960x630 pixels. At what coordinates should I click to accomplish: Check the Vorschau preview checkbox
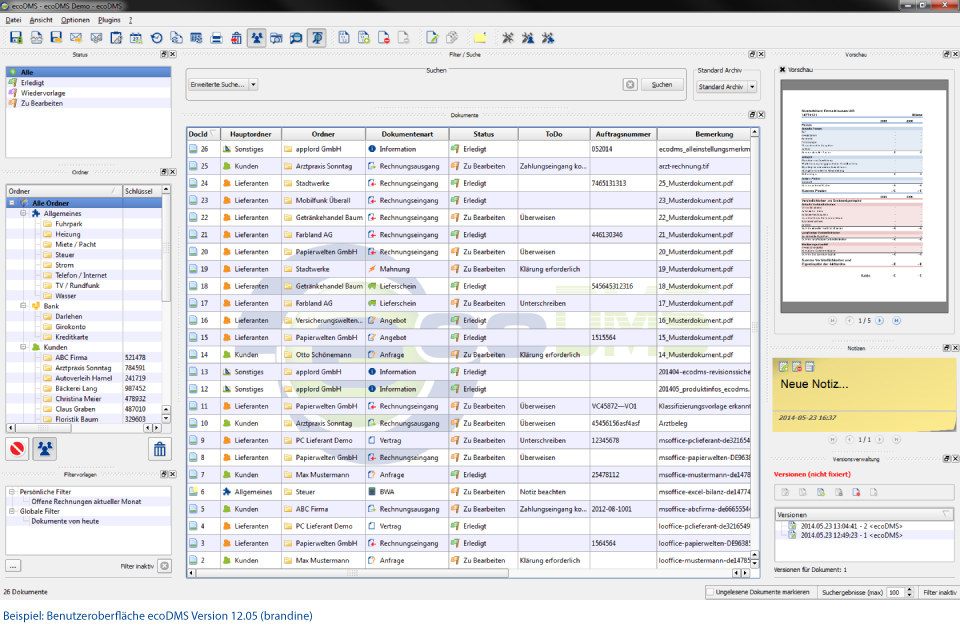click(782, 70)
